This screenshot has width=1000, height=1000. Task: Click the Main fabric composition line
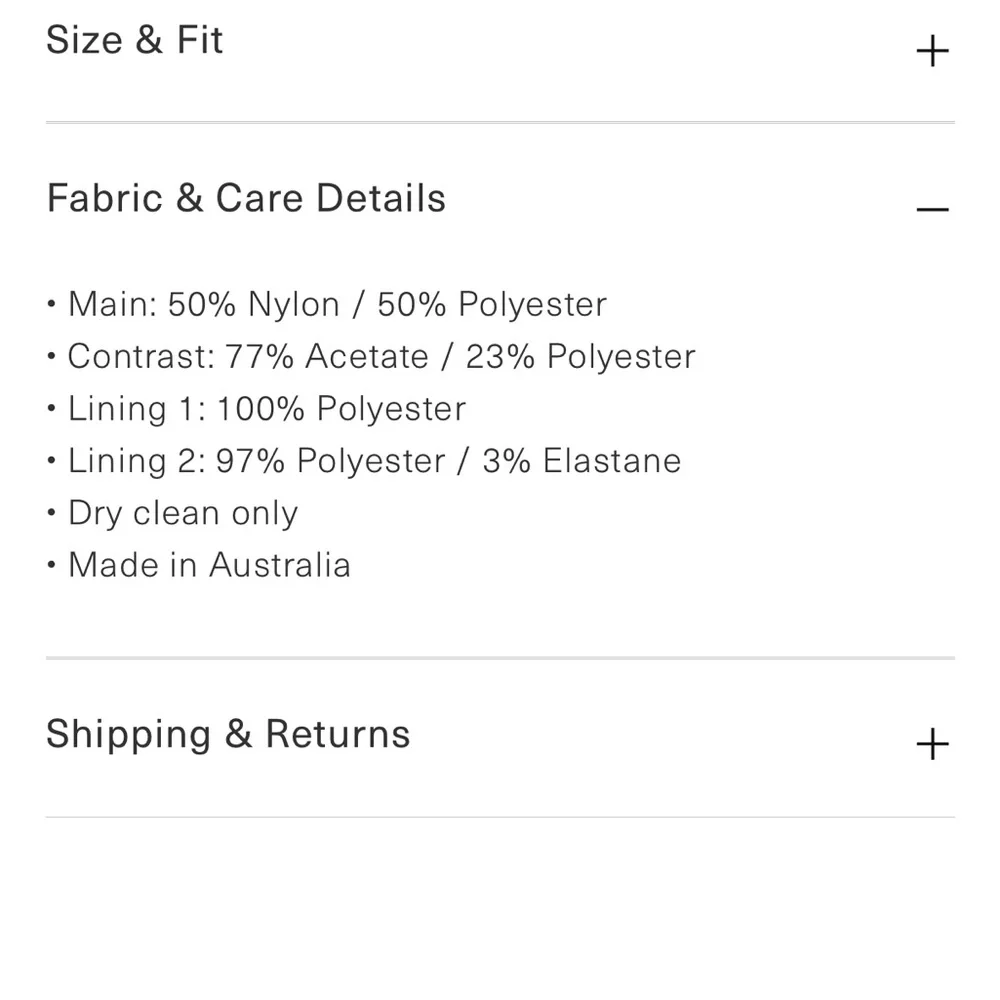tap(337, 304)
